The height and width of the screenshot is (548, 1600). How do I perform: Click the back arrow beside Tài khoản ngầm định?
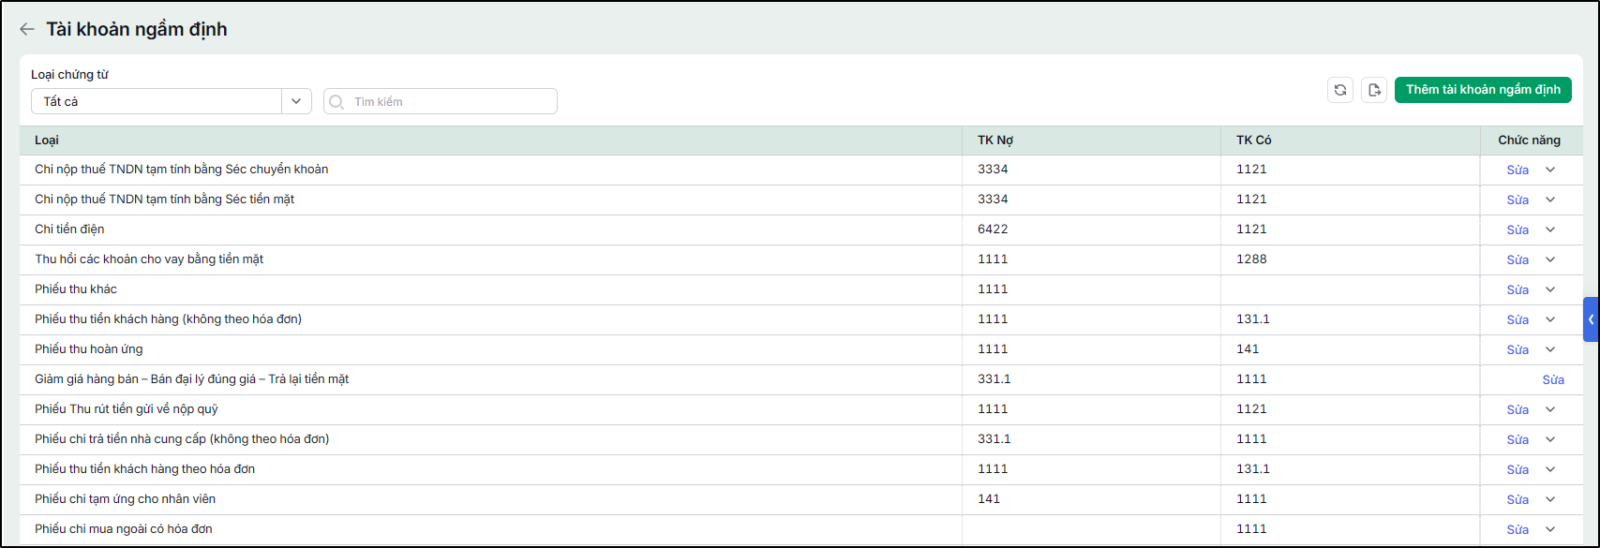(27, 29)
